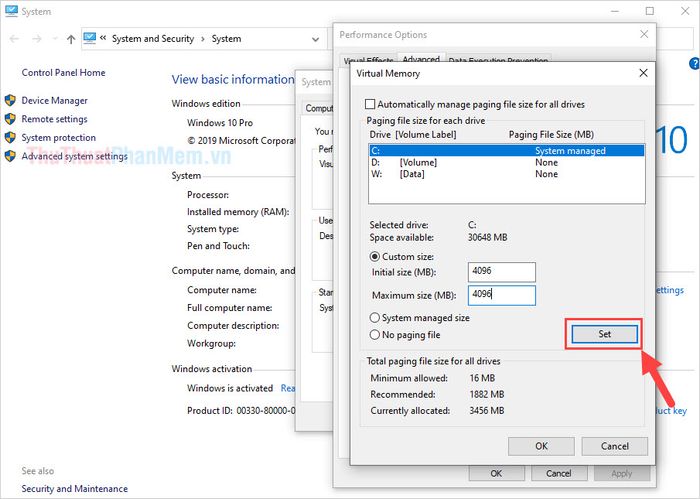Click the System window title icon
Screen dimensions: 700x499
(11, 11)
